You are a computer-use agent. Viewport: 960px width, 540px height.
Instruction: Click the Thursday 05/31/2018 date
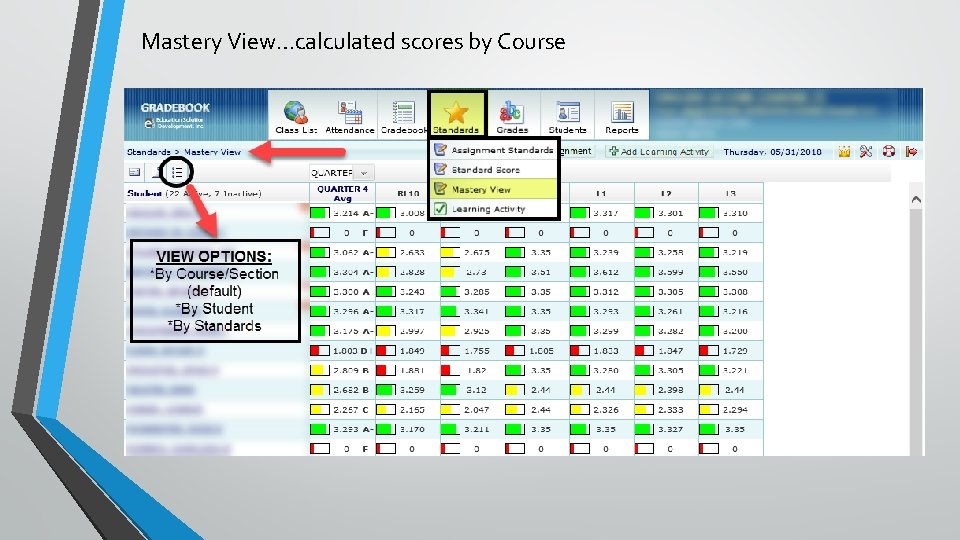pyautogui.click(x=772, y=152)
